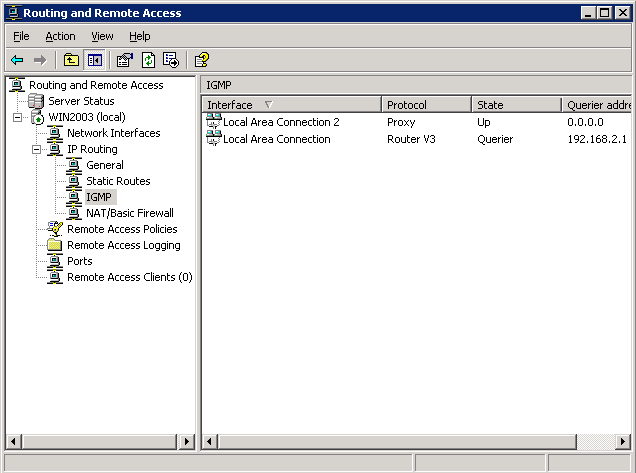636x473 pixels.
Task: Click the Refresh toolbar icon
Action: [147, 60]
